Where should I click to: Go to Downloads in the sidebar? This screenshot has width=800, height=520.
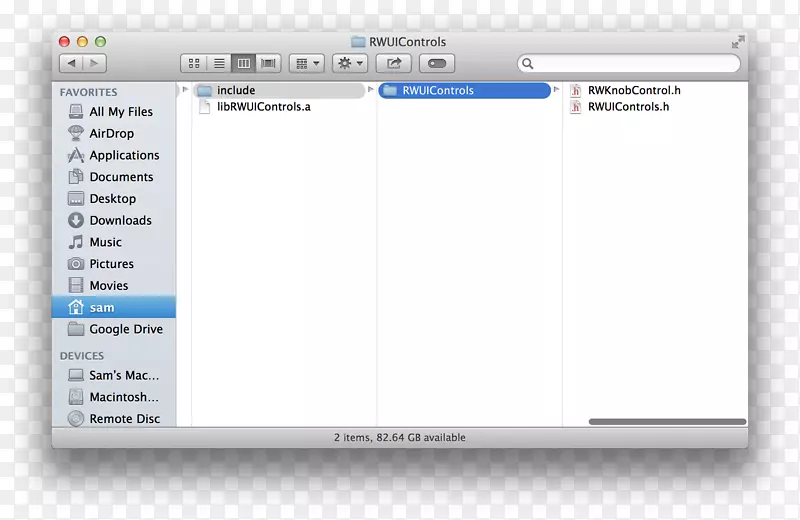pyautogui.click(x=120, y=220)
